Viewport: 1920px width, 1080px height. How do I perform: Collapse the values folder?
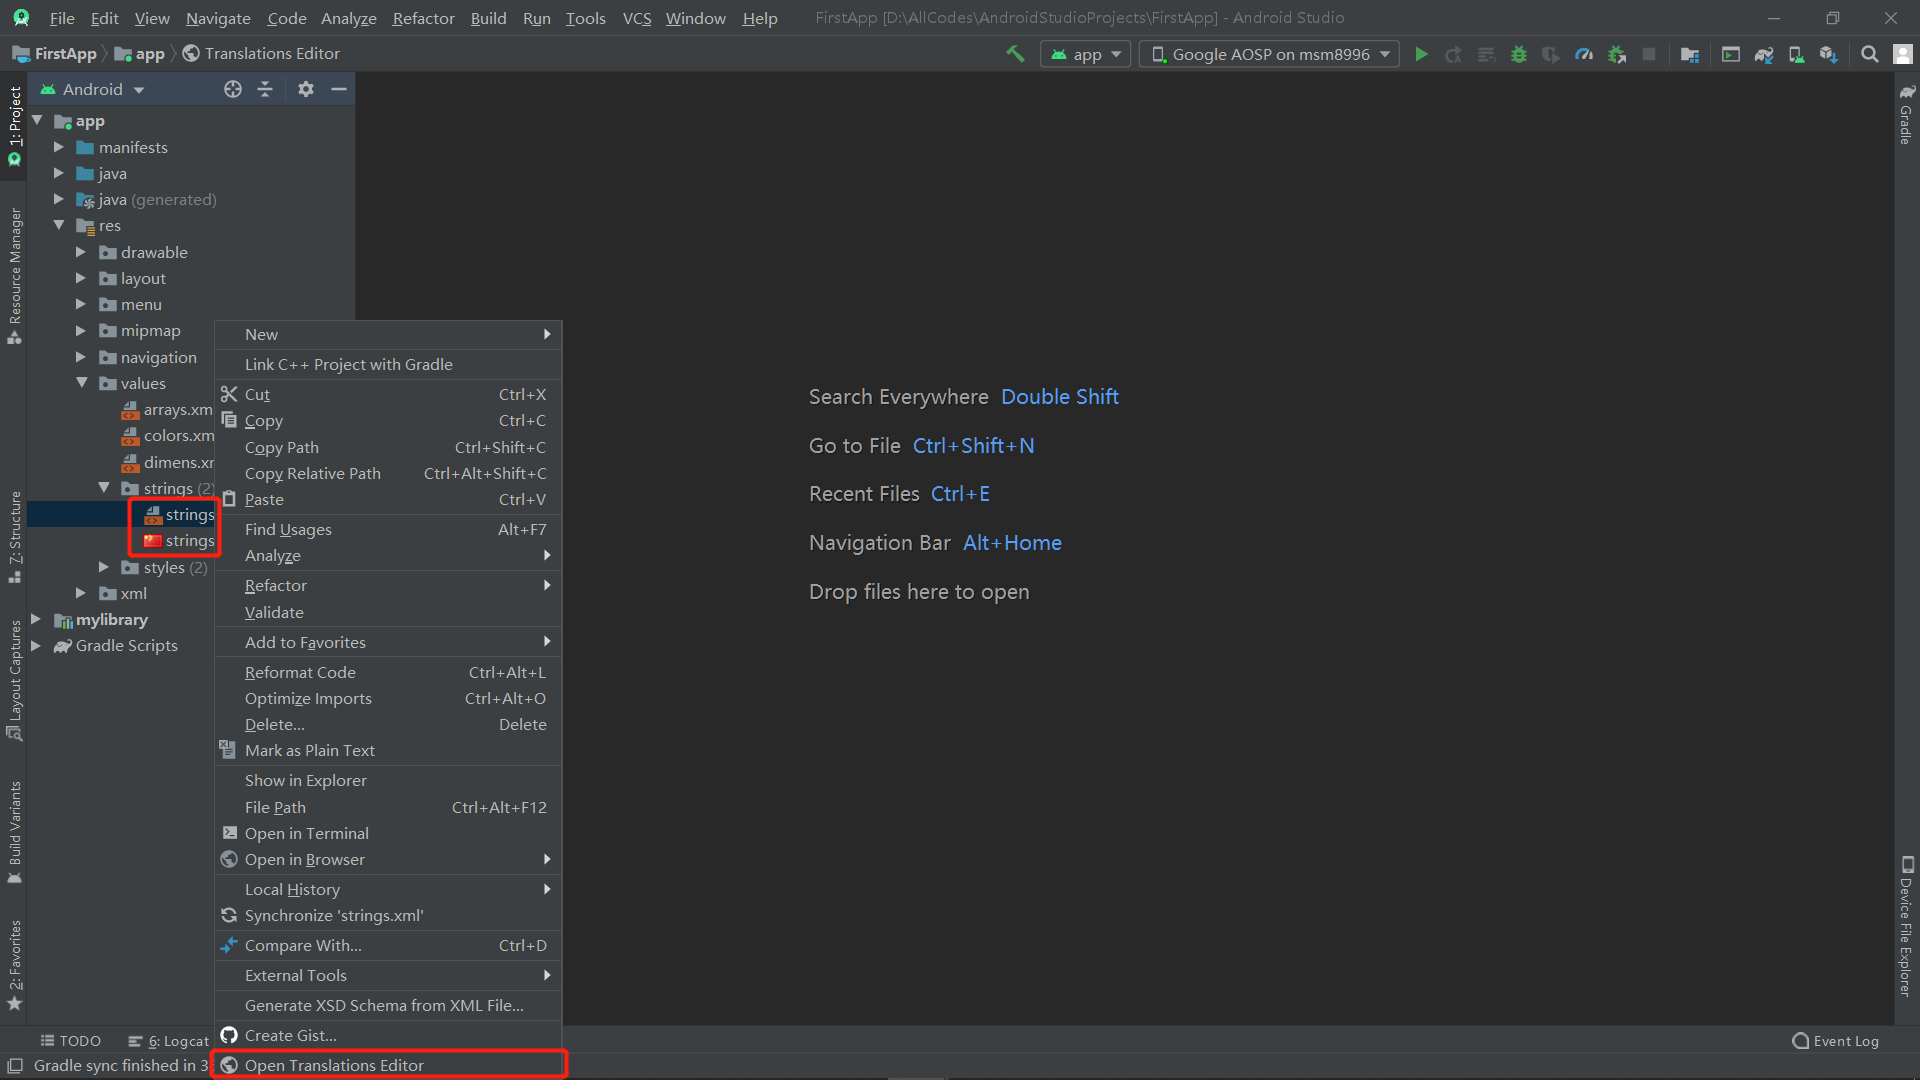click(x=81, y=383)
